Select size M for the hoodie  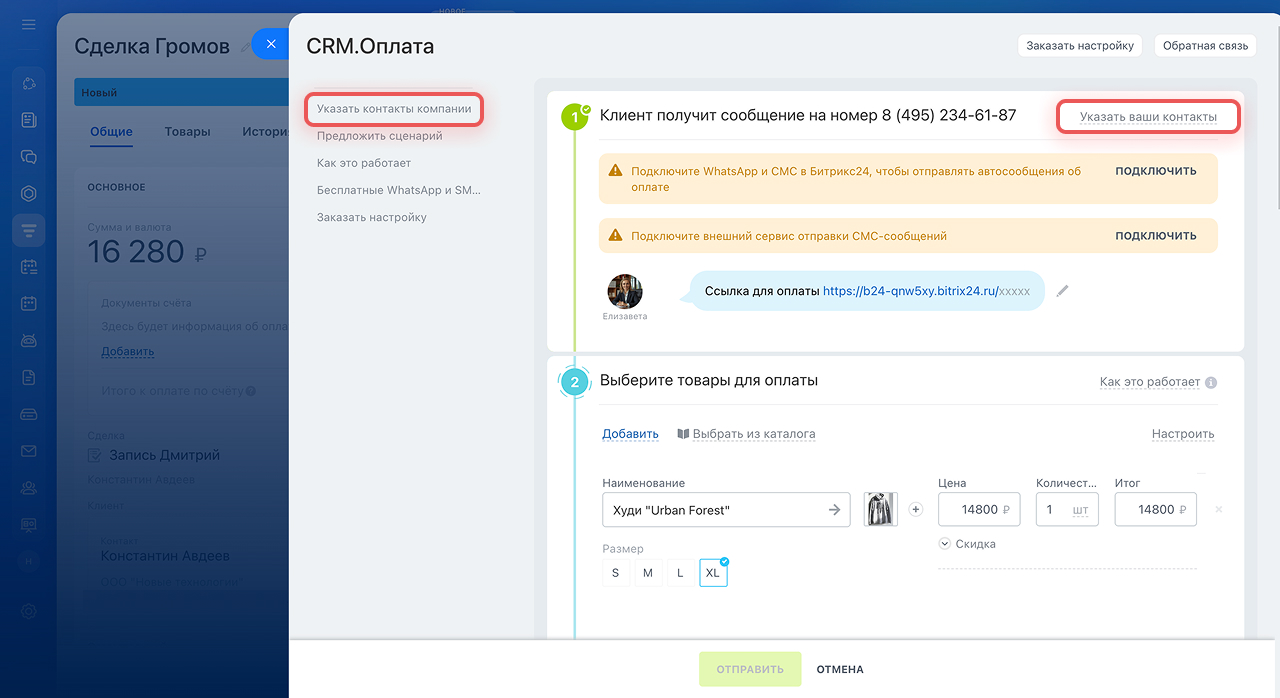pos(648,573)
